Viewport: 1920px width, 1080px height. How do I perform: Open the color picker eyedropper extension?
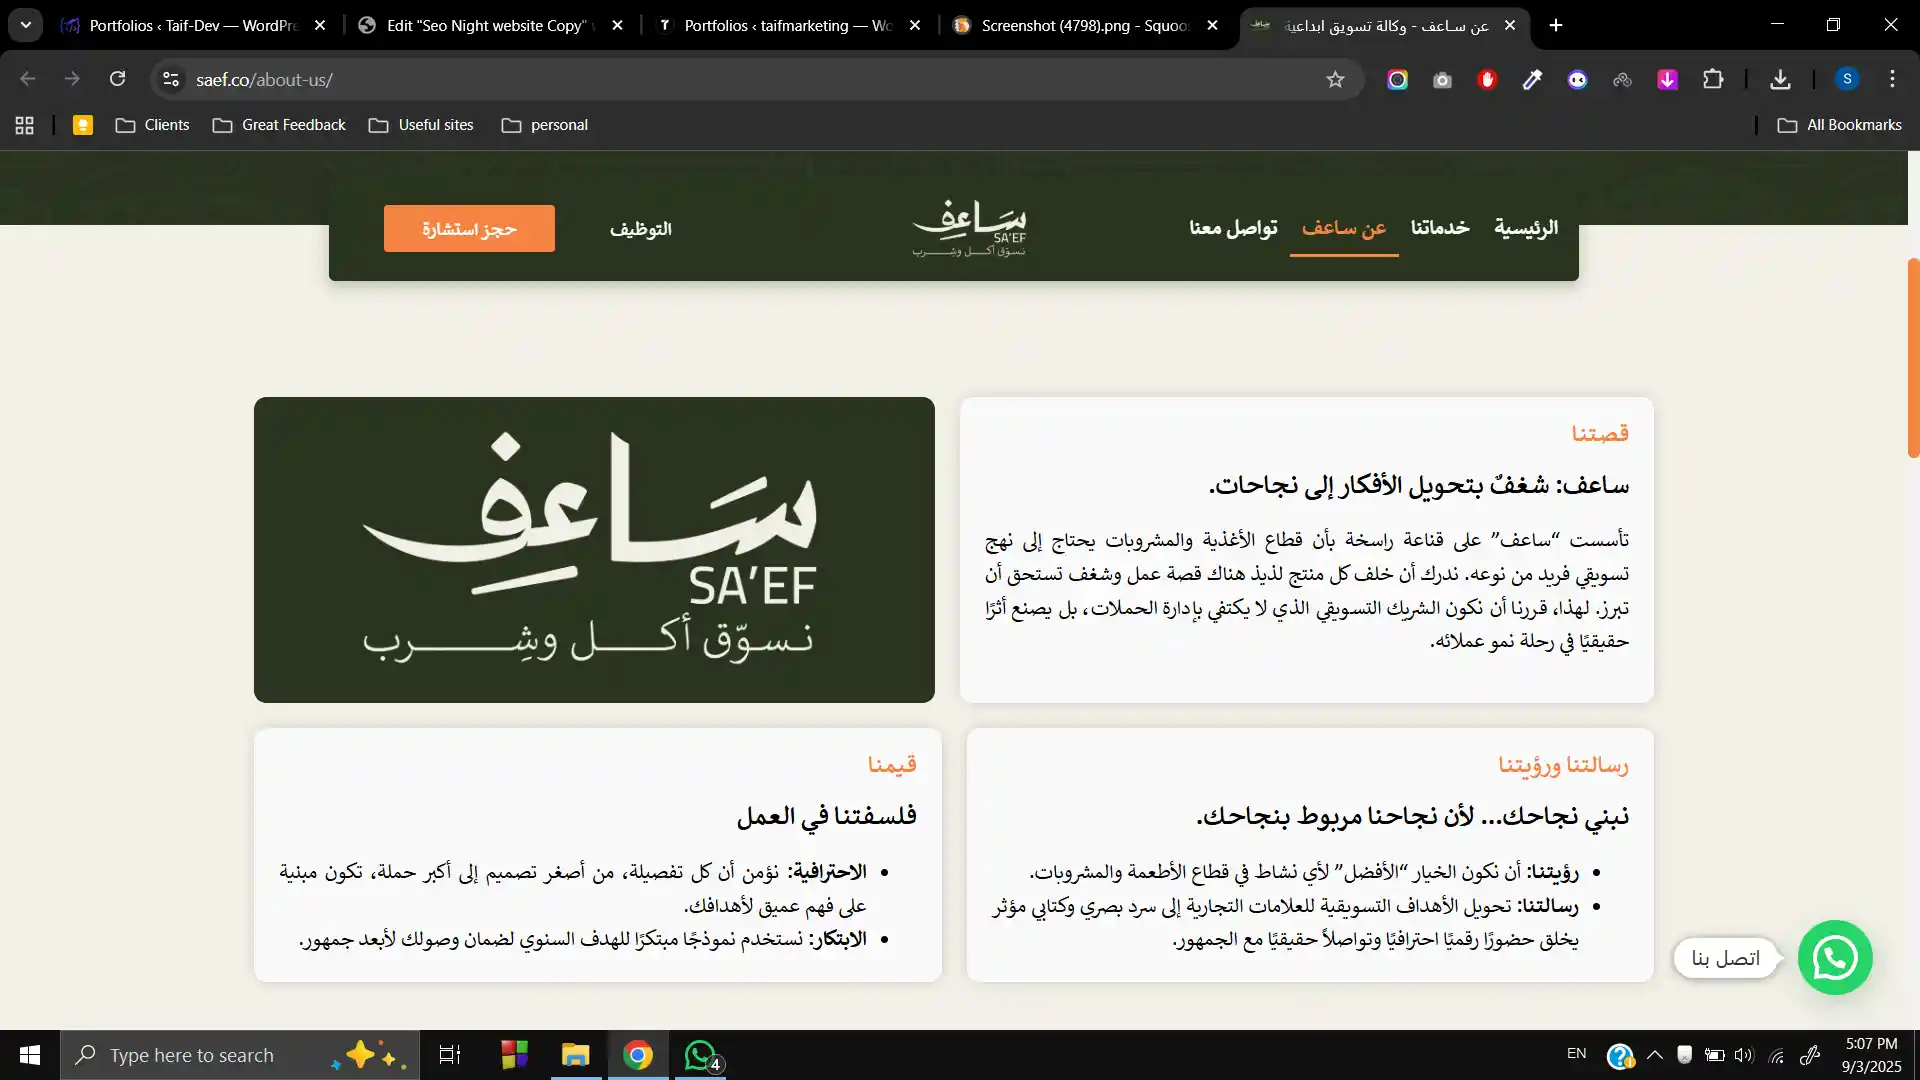(1532, 80)
